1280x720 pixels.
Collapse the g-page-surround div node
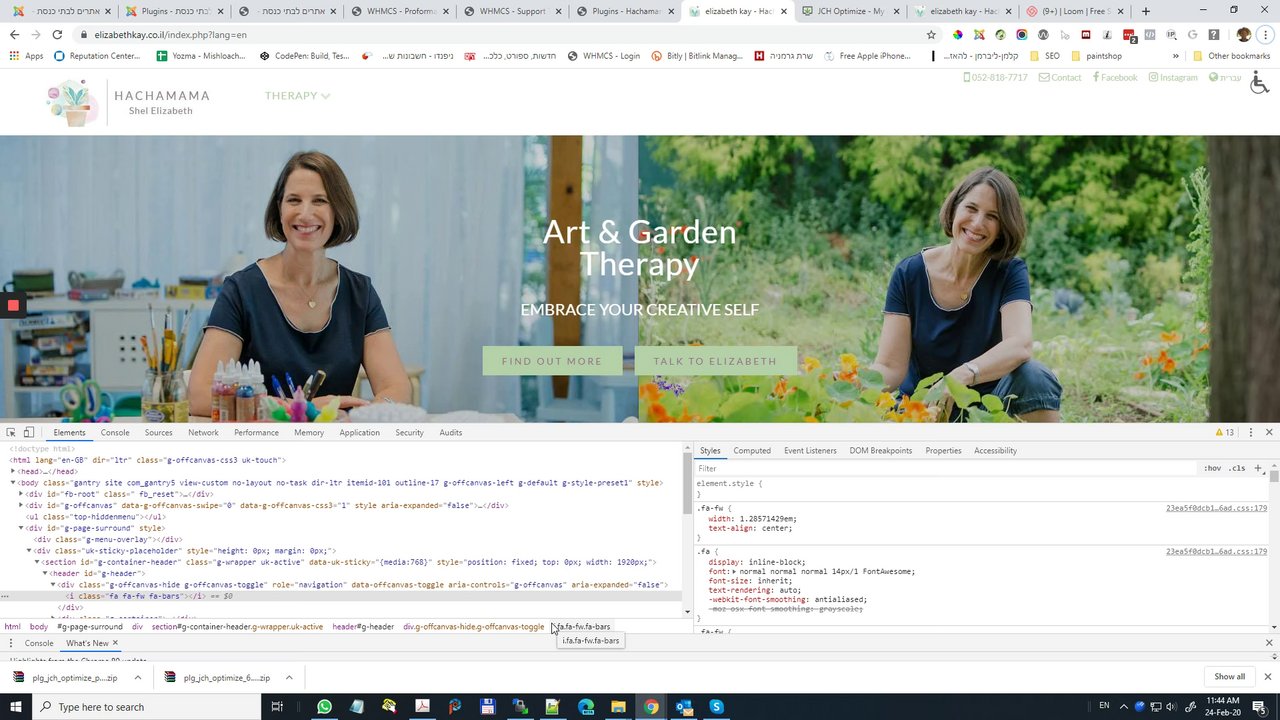22,528
